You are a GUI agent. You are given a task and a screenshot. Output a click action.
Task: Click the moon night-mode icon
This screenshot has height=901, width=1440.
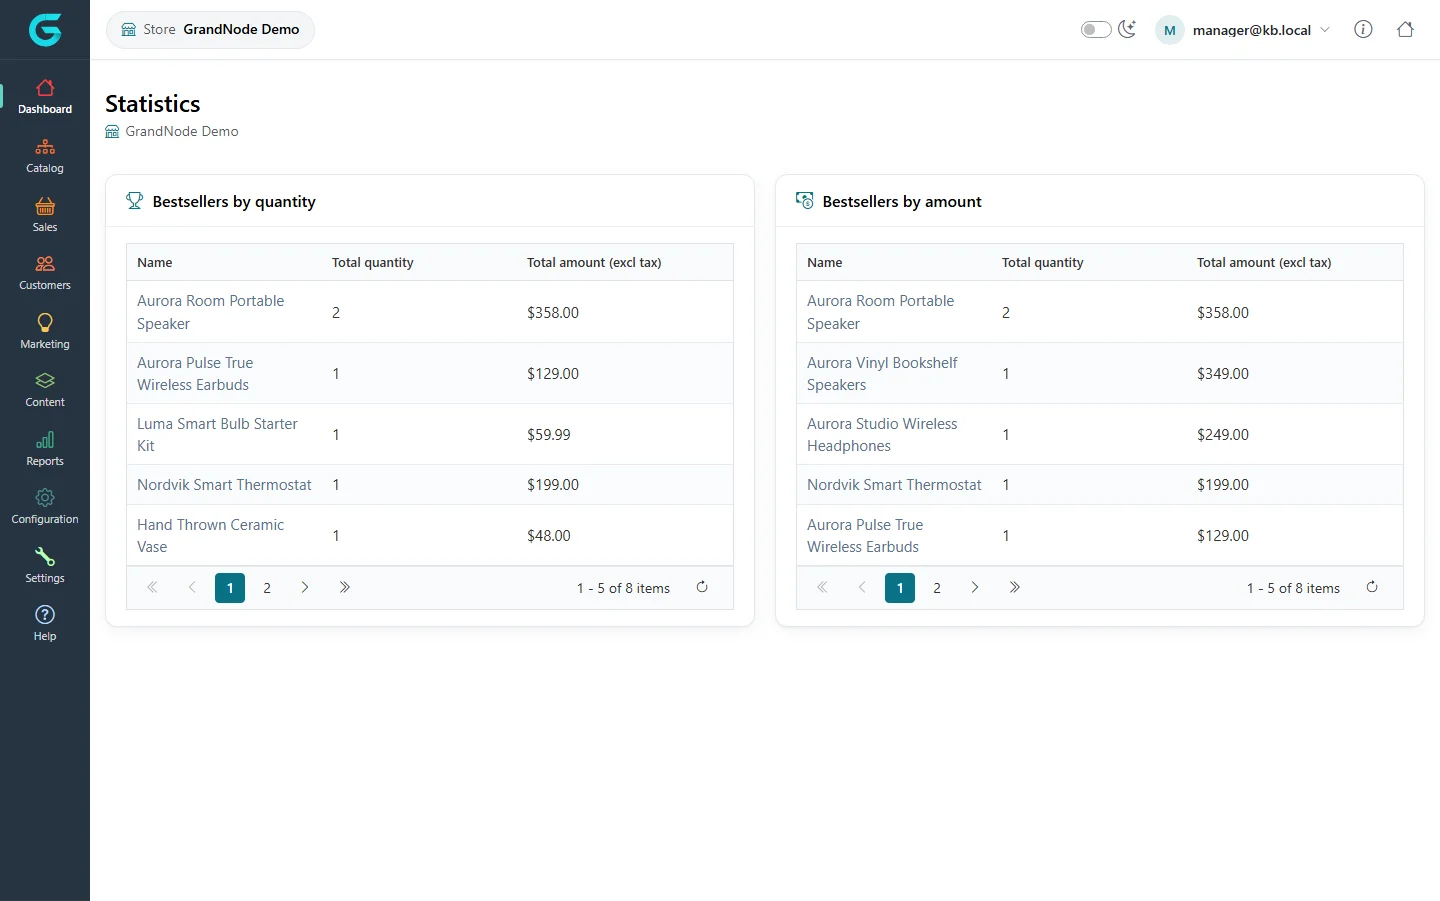click(x=1127, y=29)
